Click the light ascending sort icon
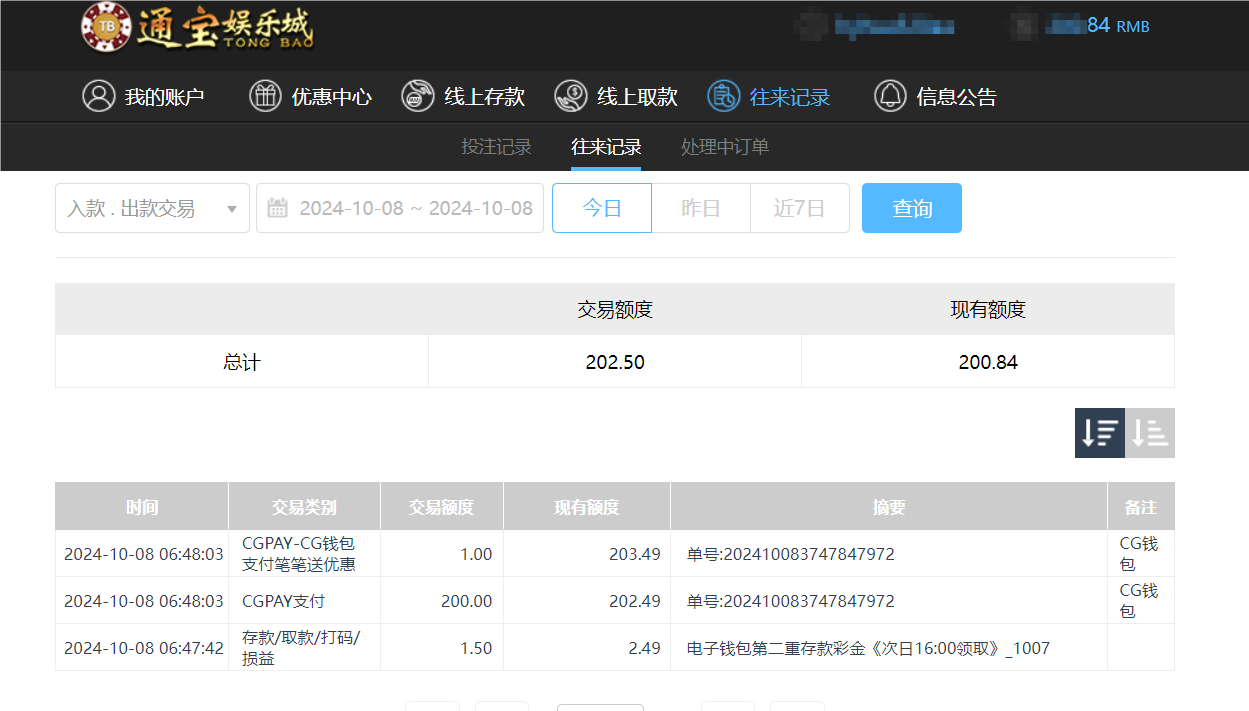 [x=1149, y=432]
